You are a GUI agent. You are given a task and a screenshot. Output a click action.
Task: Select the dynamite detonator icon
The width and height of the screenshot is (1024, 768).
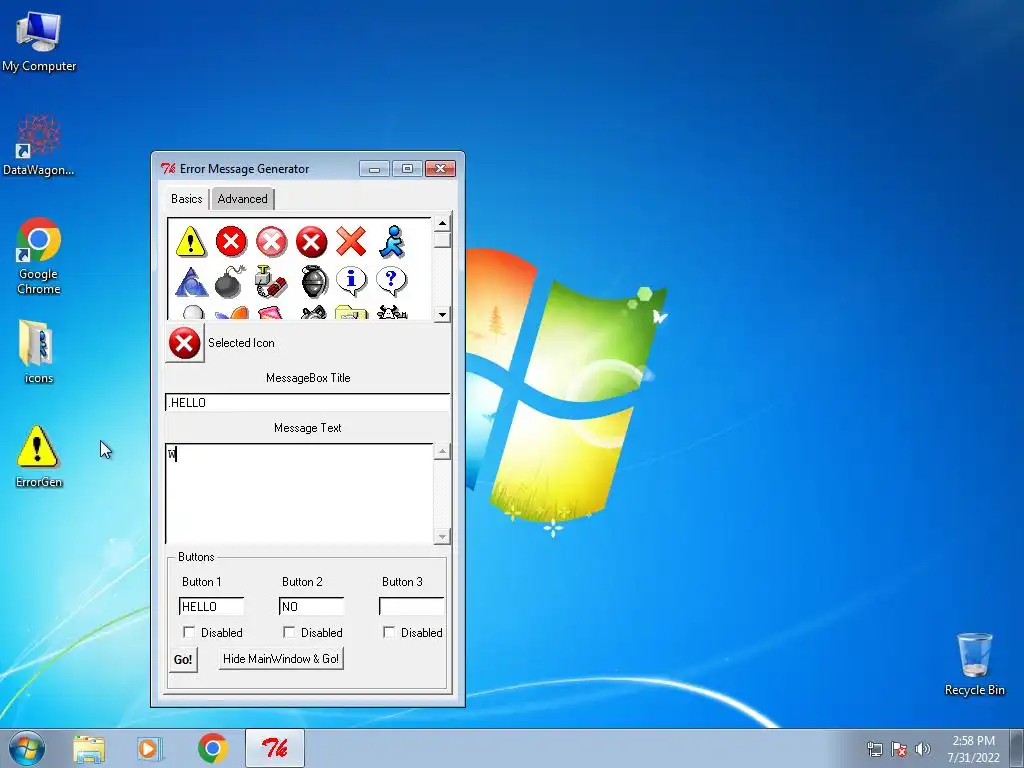pyautogui.click(x=271, y=282)
